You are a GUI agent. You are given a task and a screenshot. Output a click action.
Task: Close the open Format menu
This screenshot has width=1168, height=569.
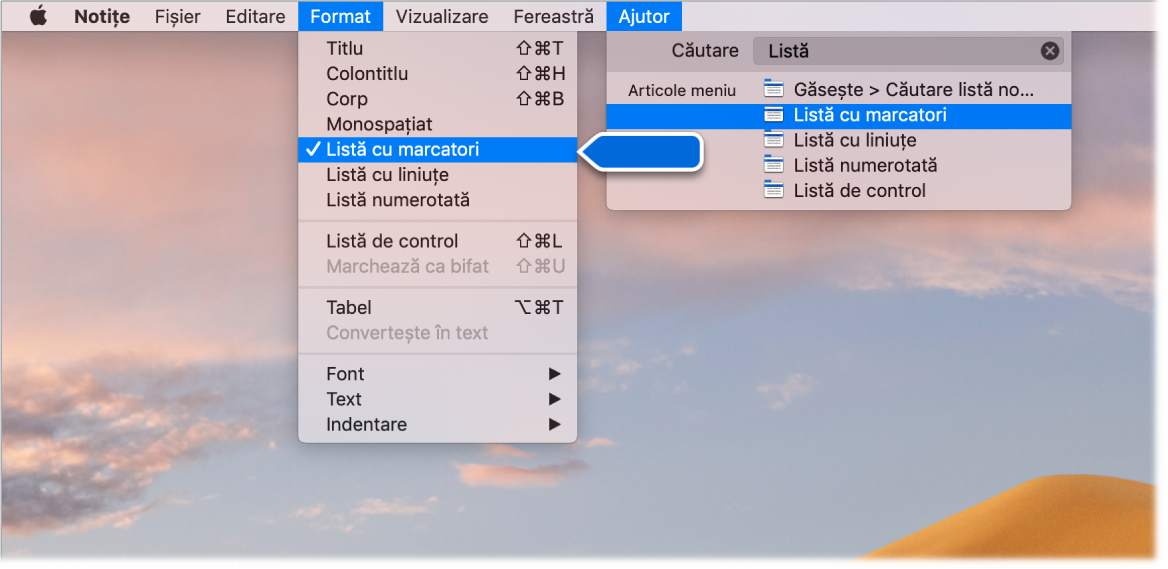point(340,16)
